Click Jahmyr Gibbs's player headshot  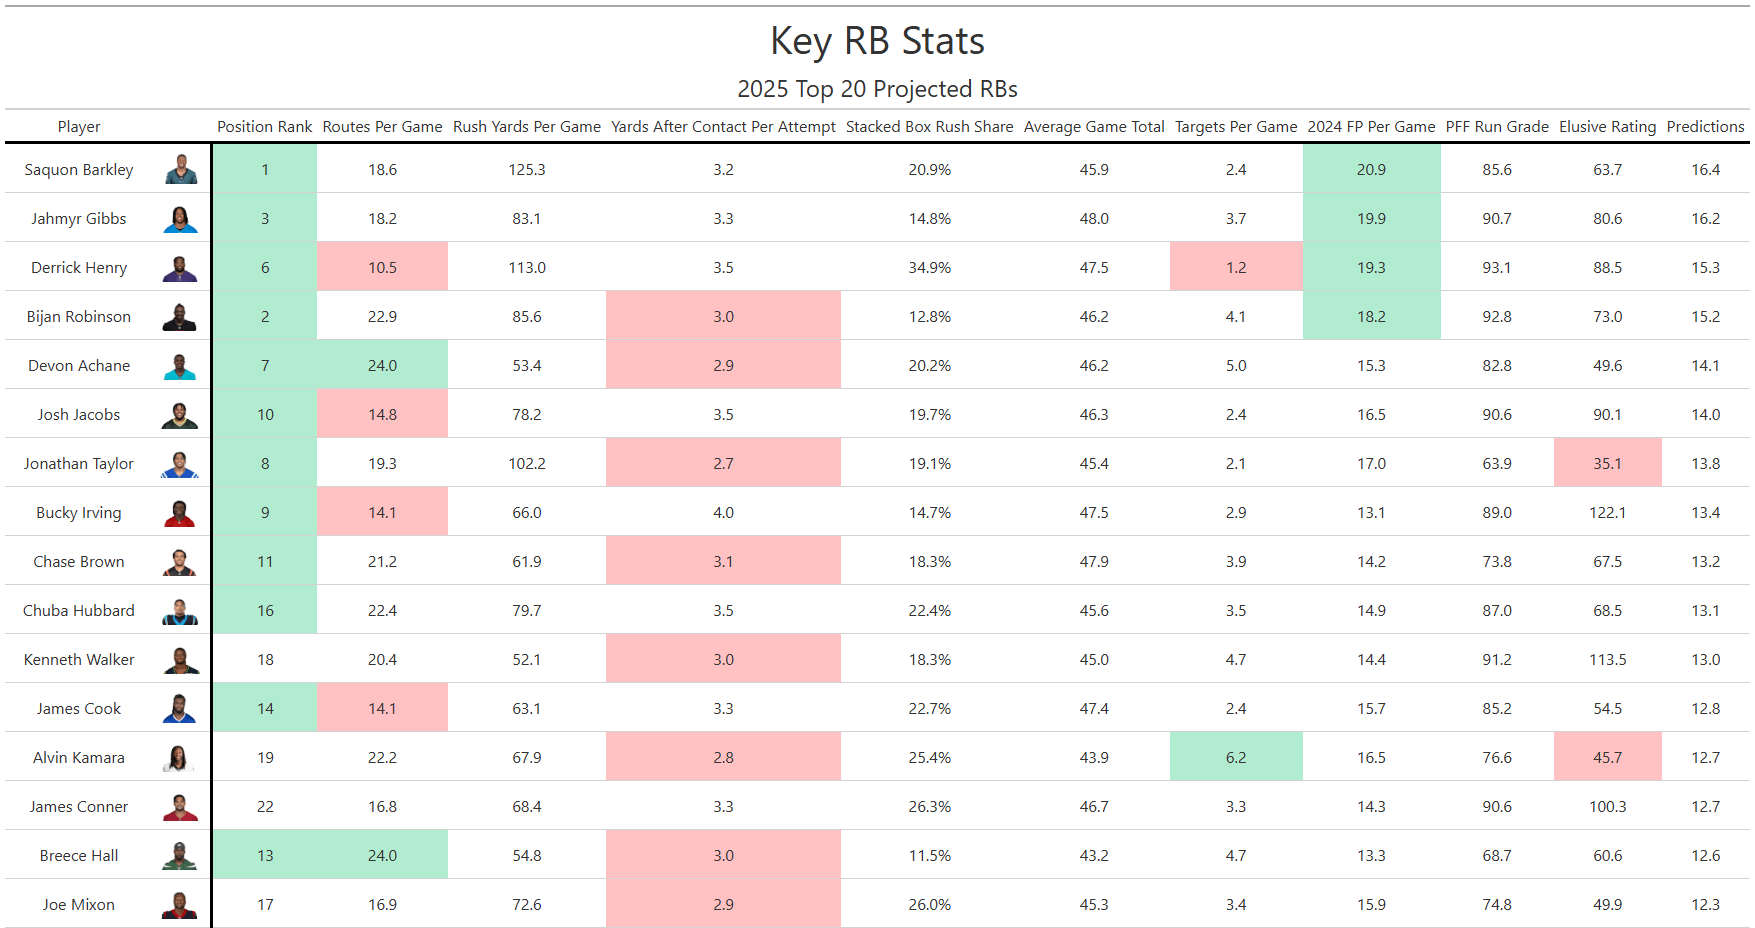[180, 219]
